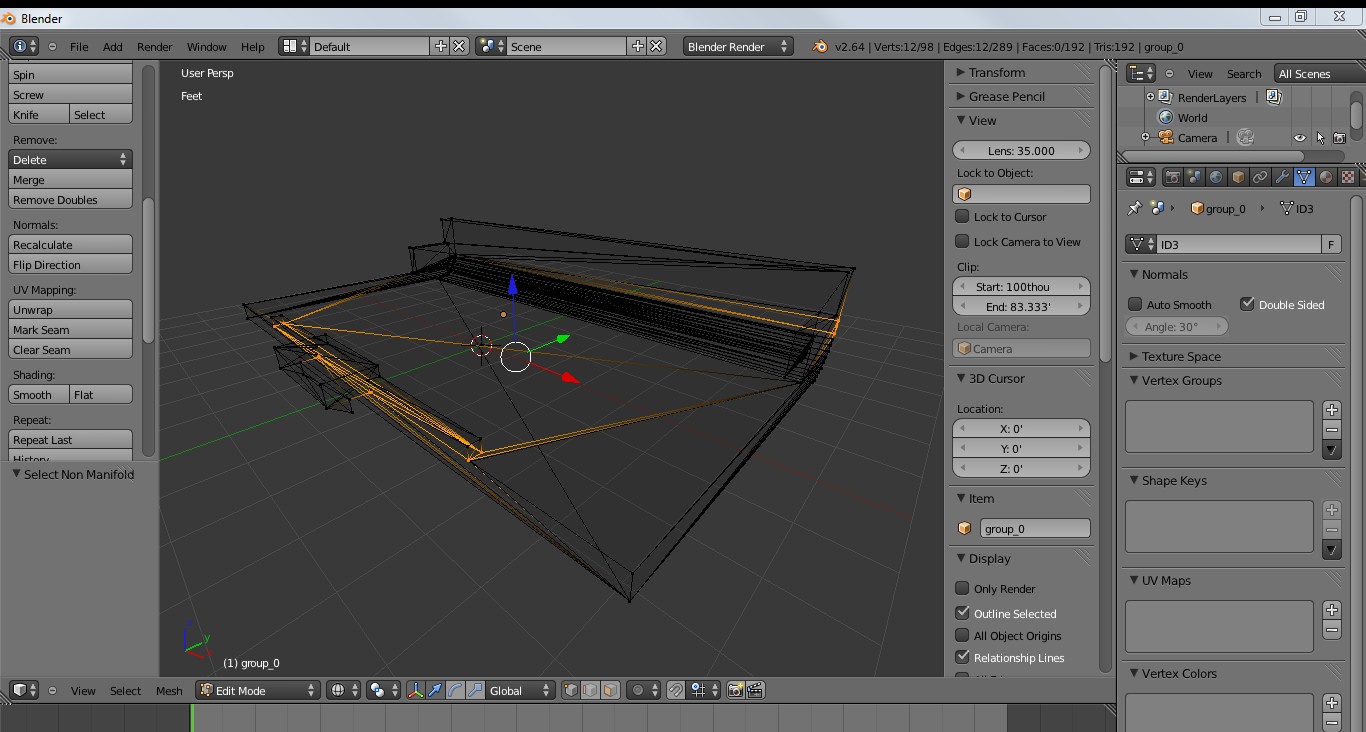Viewport: 1366px width, 732px height.
Task: Select the translate manipulator arrow icon
Action: (x=436, y=690)
